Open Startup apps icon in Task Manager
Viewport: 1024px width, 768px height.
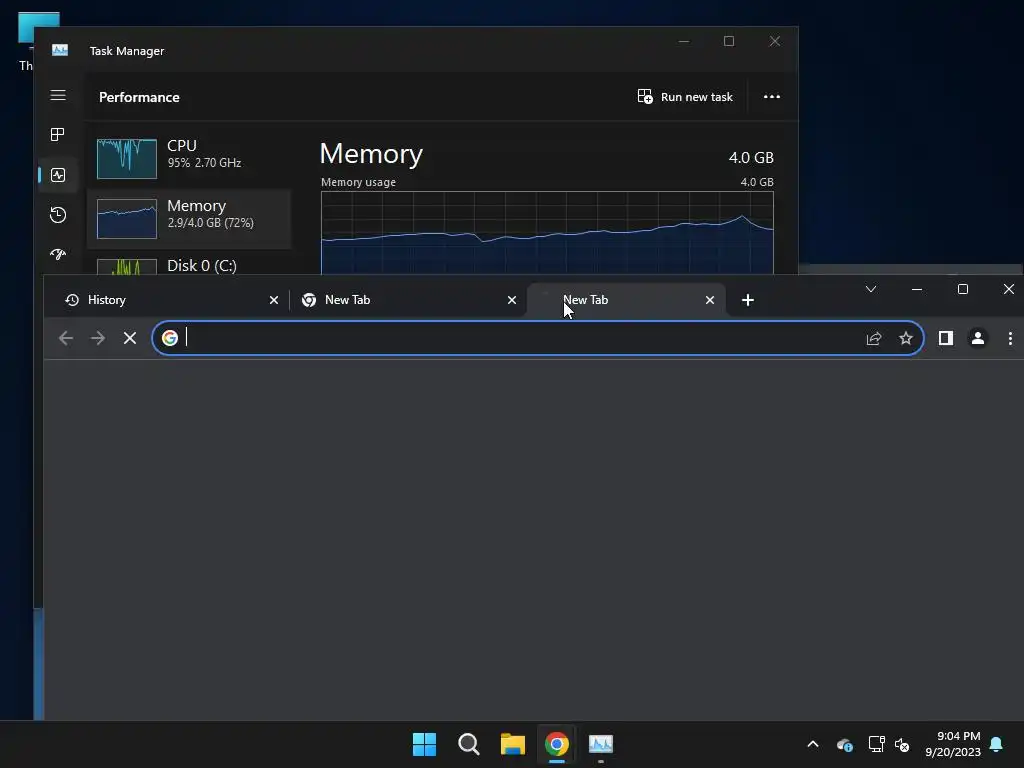[58, 254]
